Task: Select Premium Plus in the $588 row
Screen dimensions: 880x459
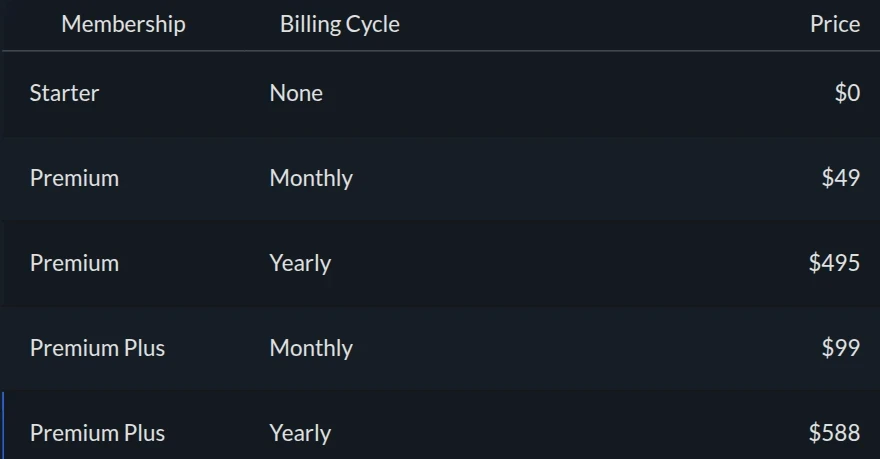Action: point(97,433)
